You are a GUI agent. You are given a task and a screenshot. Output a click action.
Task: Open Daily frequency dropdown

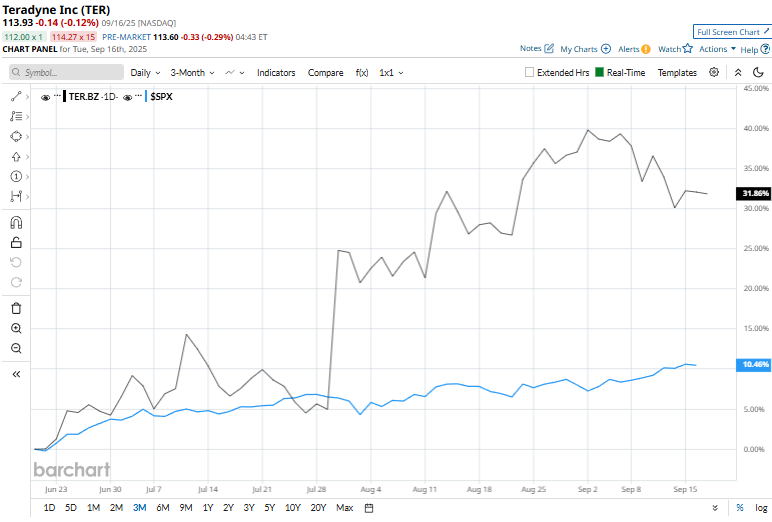pyautogui.click(x=145, y=72)
